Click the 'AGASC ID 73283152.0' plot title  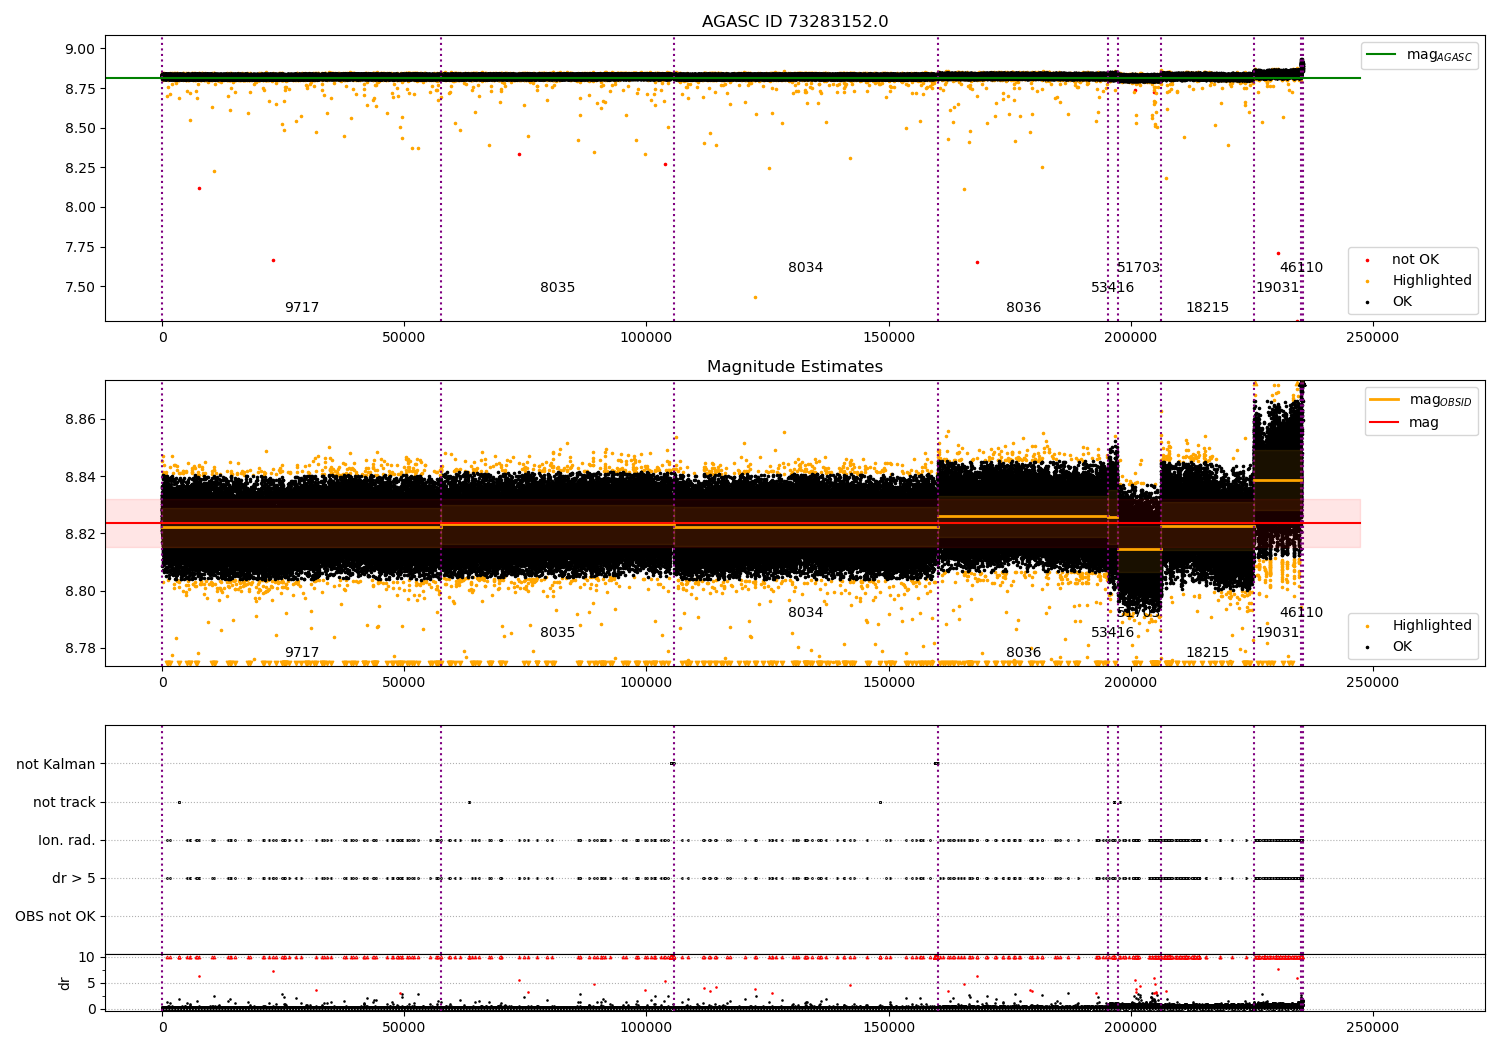[795, 22]
